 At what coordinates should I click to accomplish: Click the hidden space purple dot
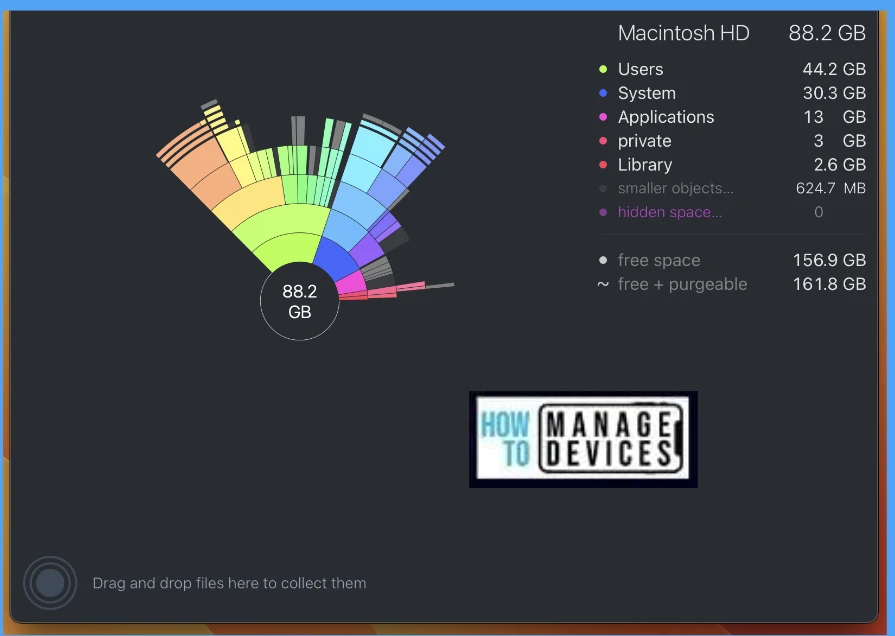click(x=603, y=212)
